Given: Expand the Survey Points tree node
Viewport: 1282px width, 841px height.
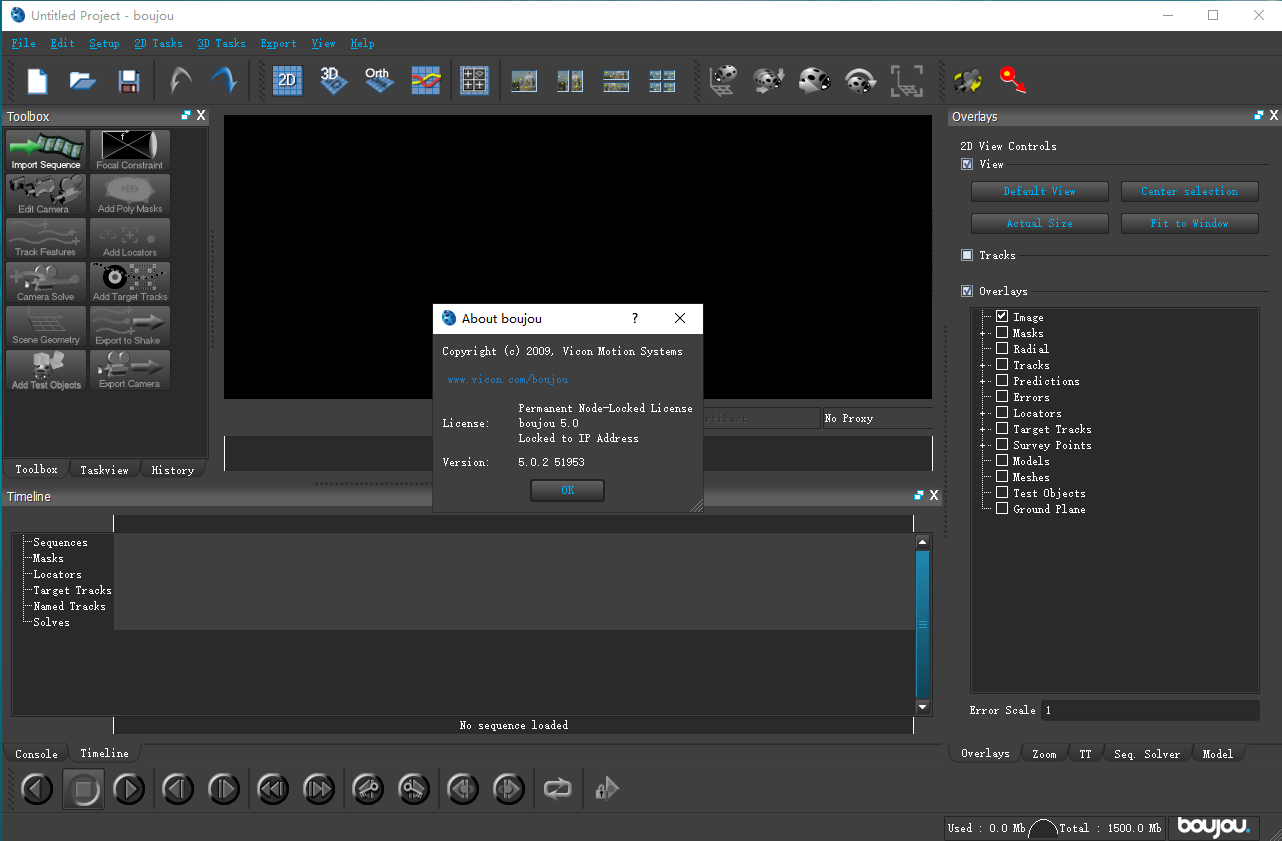Looking at the screenshot, I should 984,445.
